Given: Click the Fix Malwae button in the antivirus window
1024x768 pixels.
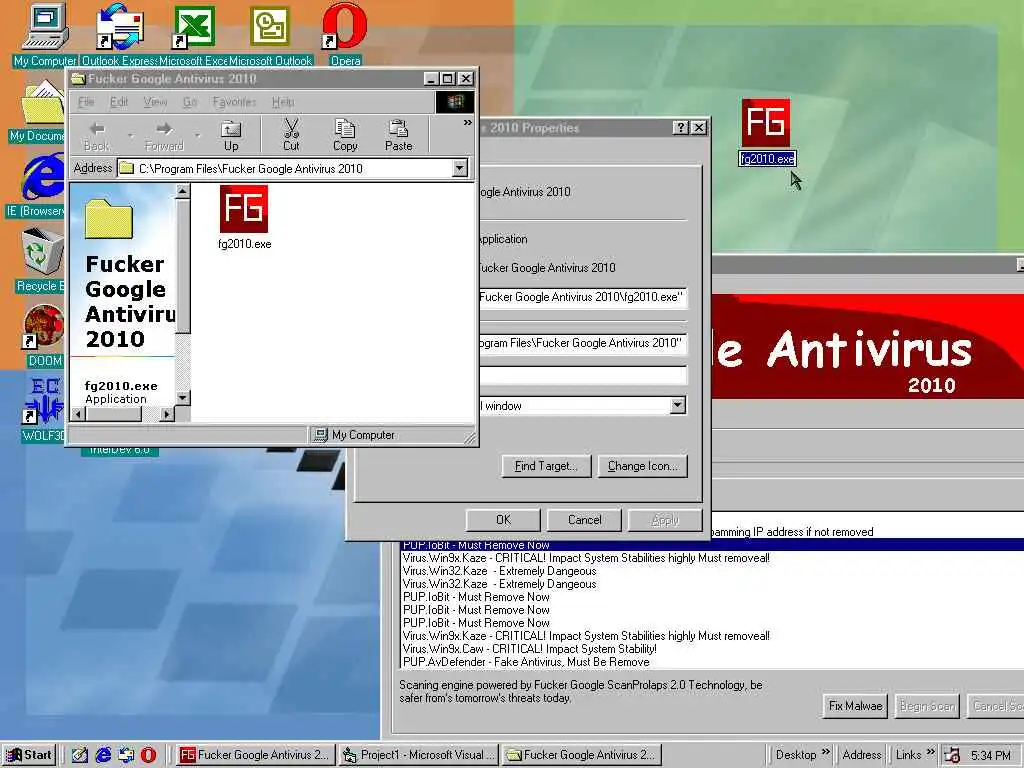Looking at the screenshot, I should tap(856, 706).
